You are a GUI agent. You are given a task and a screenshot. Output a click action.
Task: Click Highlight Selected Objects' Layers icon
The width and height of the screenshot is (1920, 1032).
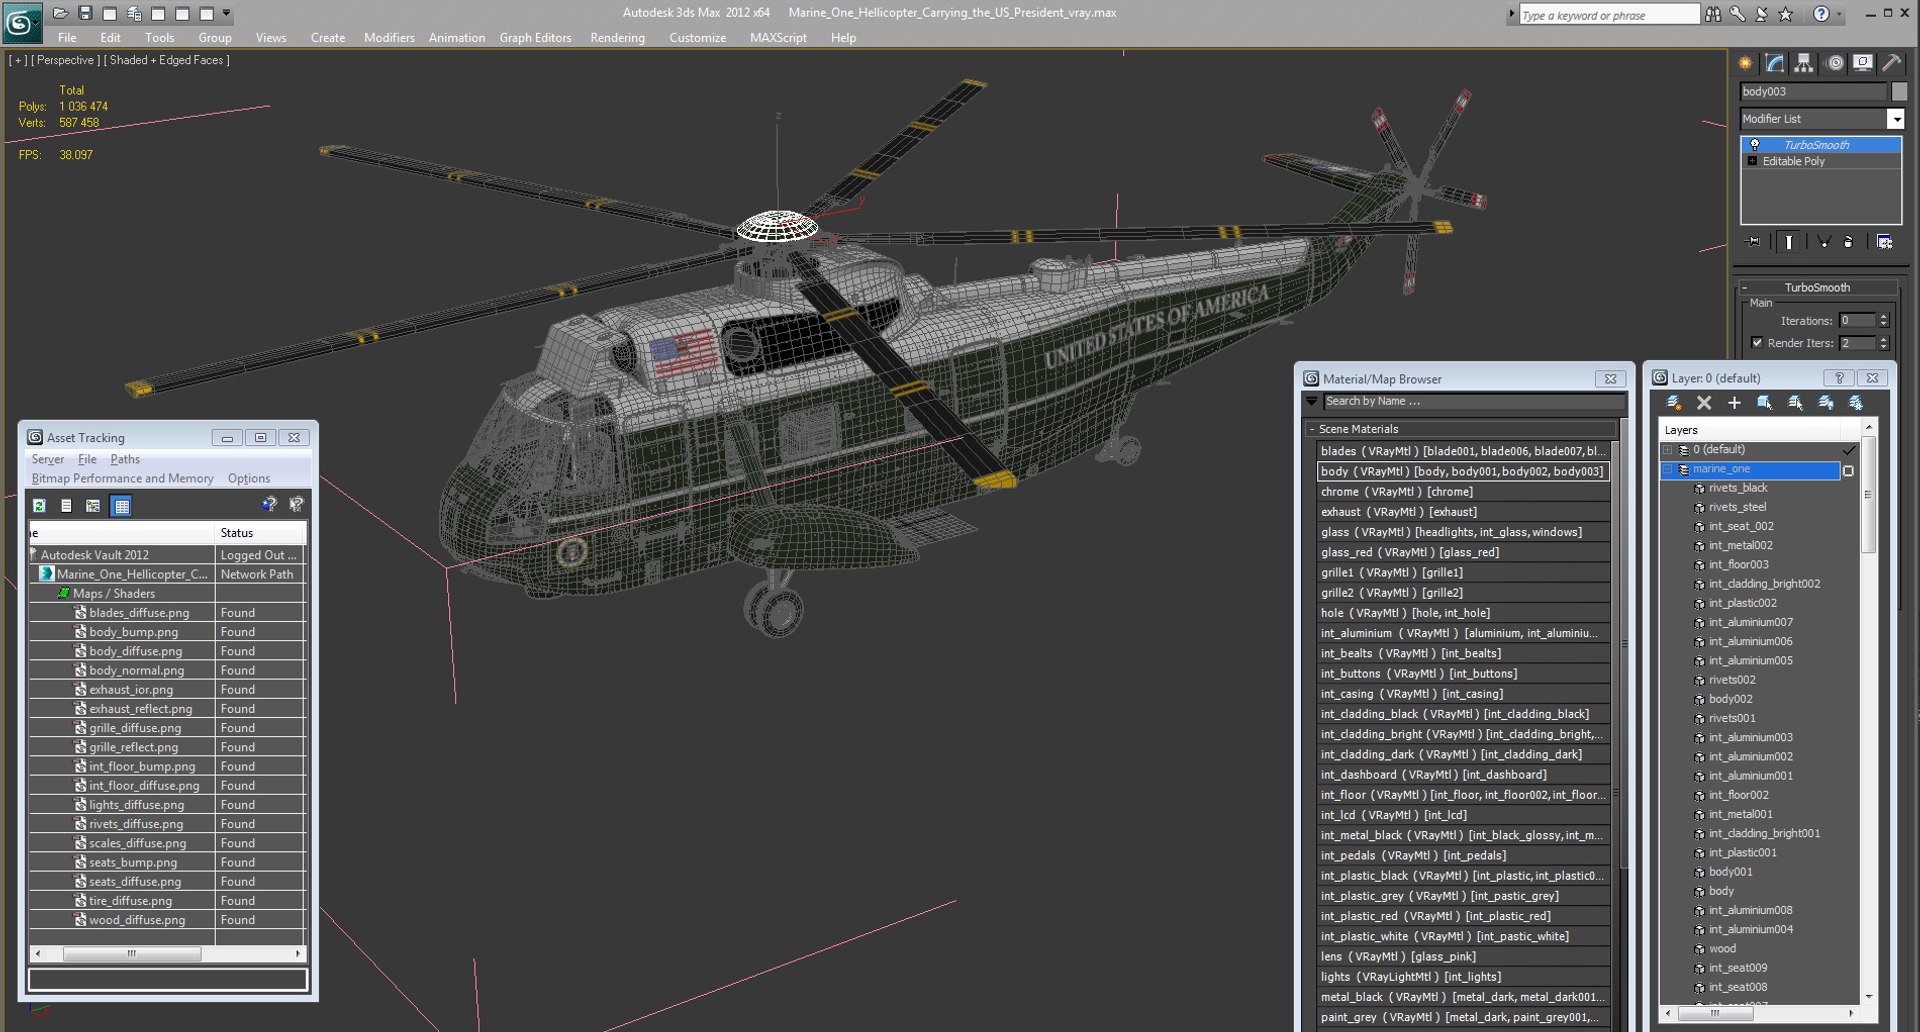pyautogui.click(x=1795, y=403)
